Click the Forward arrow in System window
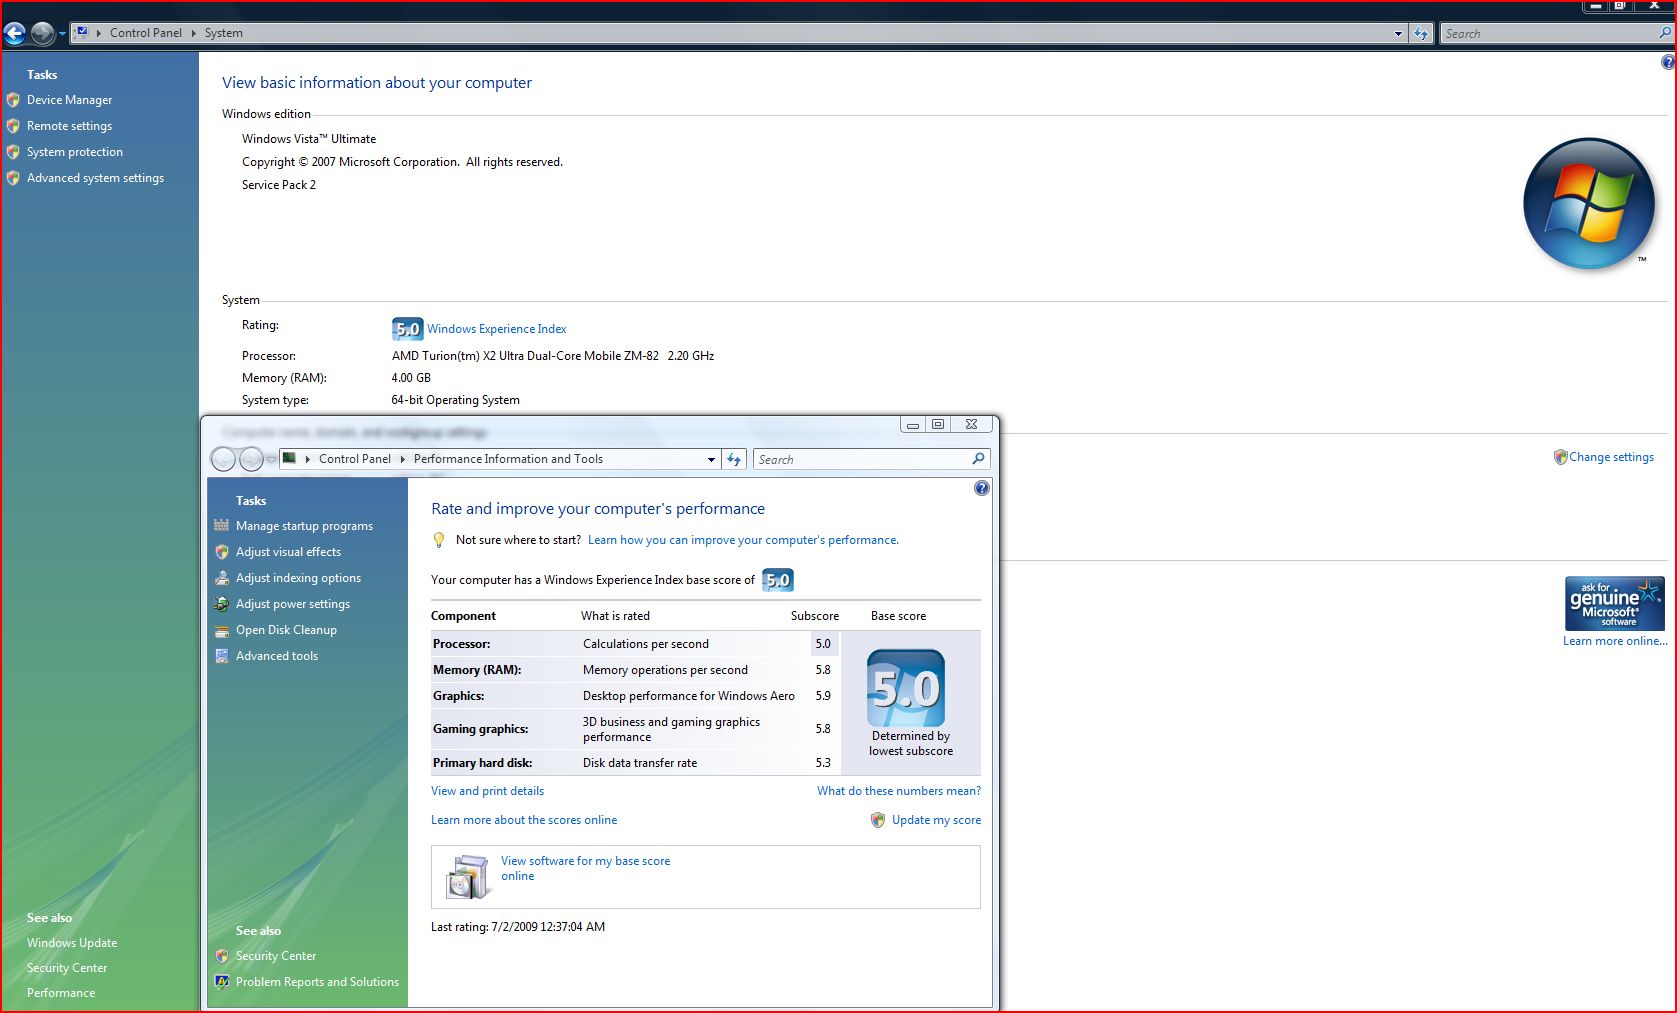The height and width of the screenshot is (1013, 1677). [42, 33]
